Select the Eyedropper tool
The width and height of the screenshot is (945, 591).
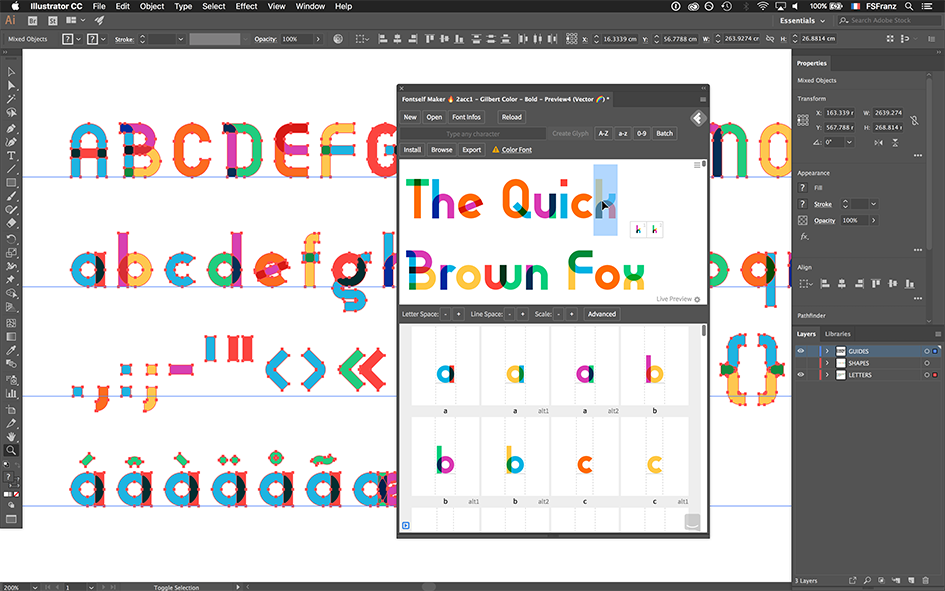(11, 350)
